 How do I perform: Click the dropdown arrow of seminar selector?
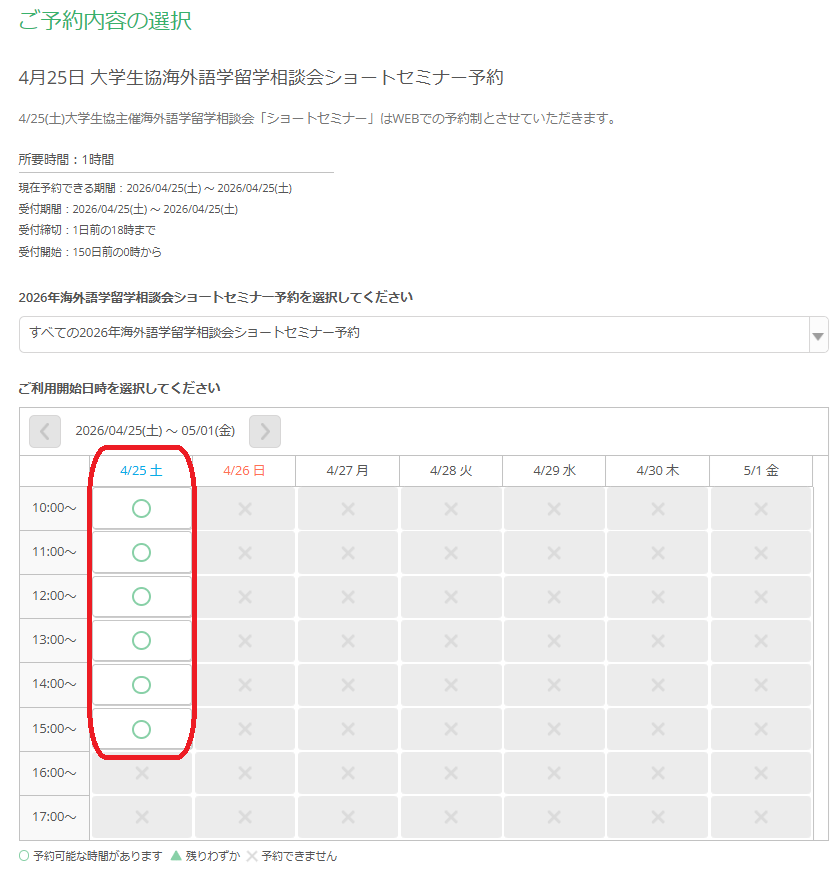tap(818, 336)
